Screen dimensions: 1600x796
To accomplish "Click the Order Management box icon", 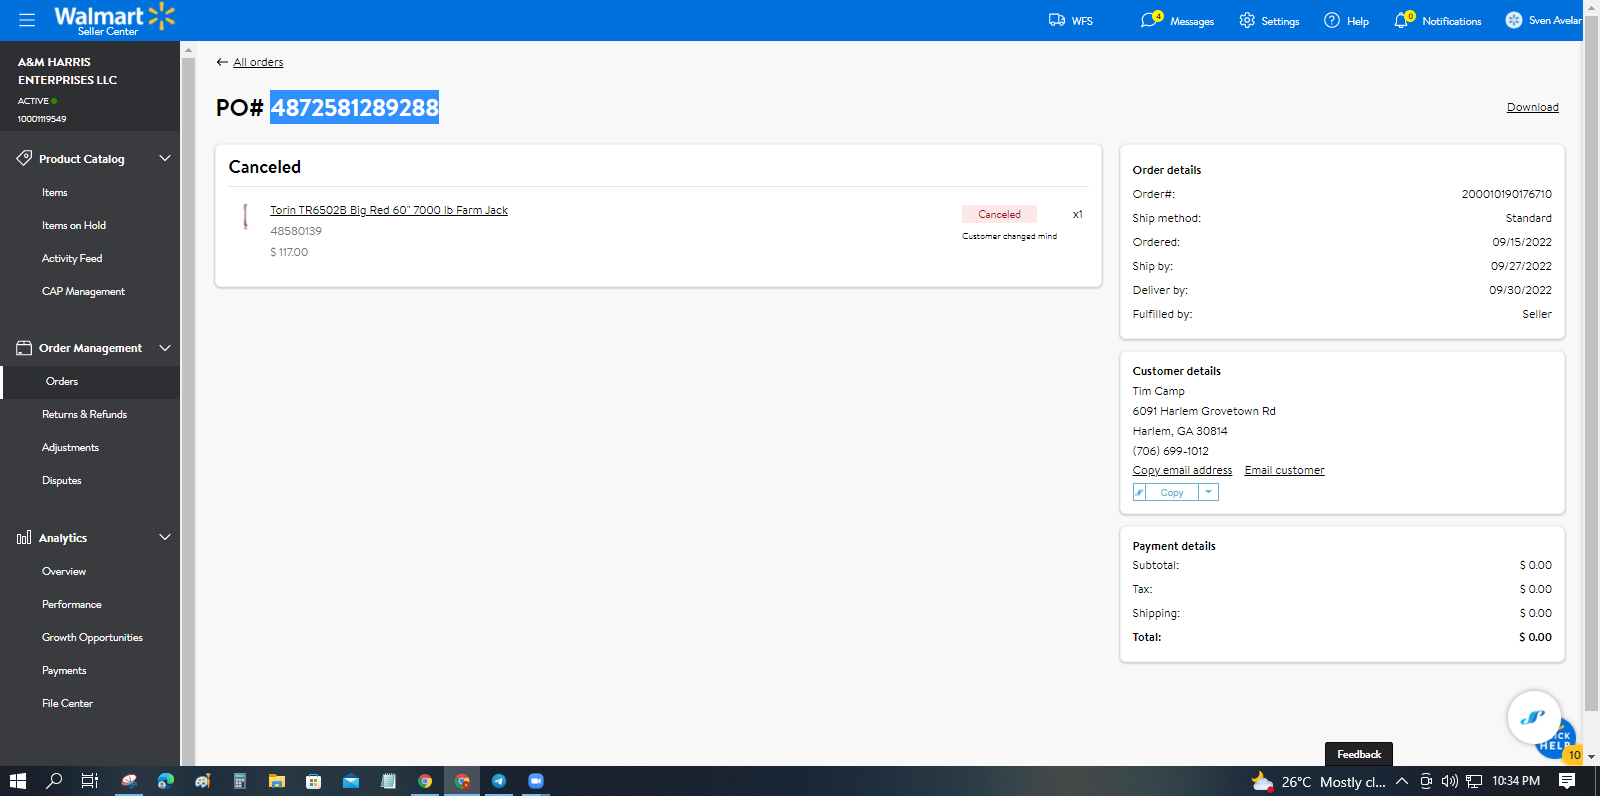I will (24, 348).
